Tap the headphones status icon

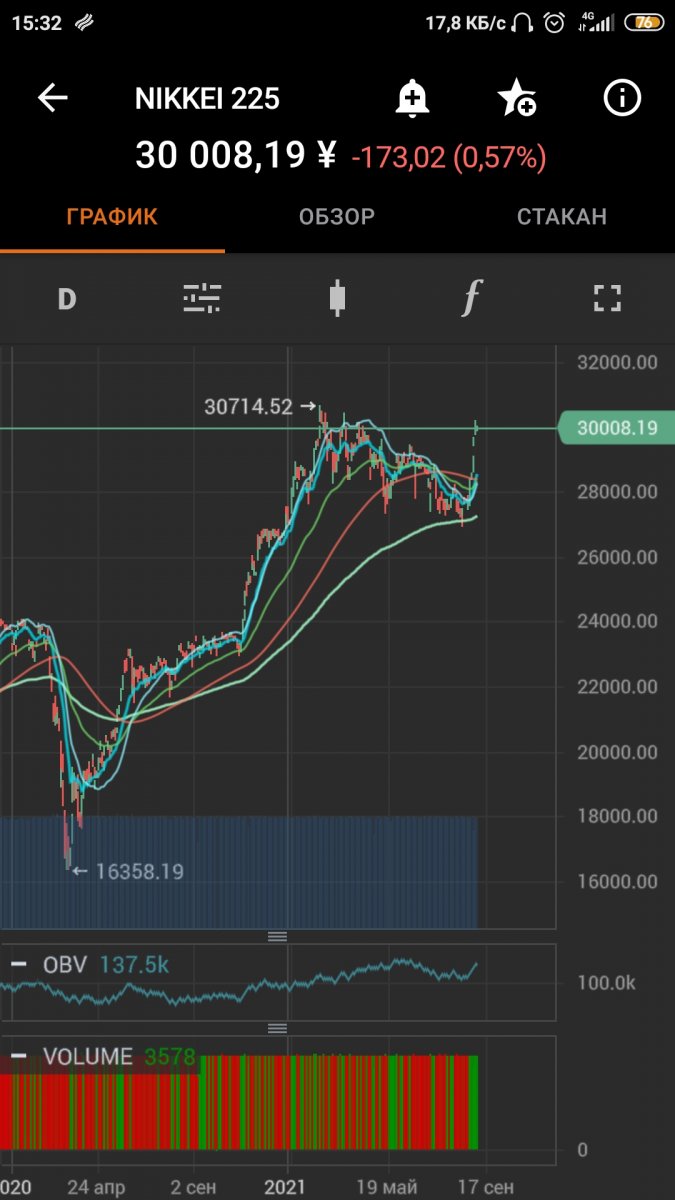523,22
